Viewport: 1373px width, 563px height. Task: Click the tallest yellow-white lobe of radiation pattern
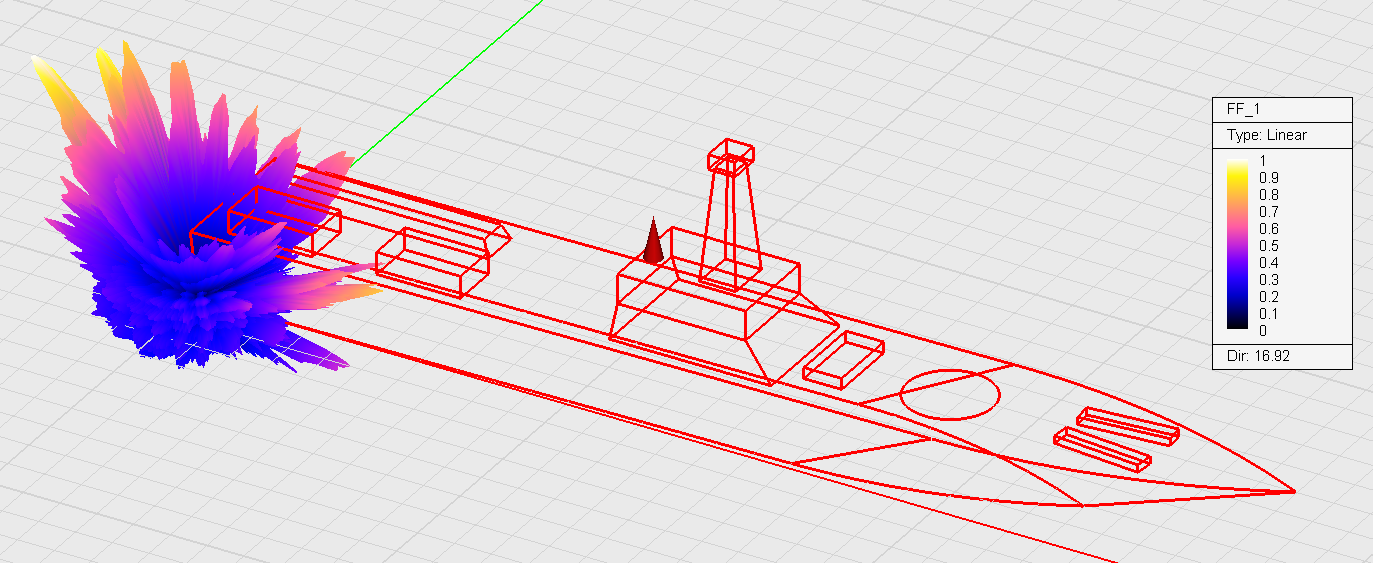tap(45, 72)
